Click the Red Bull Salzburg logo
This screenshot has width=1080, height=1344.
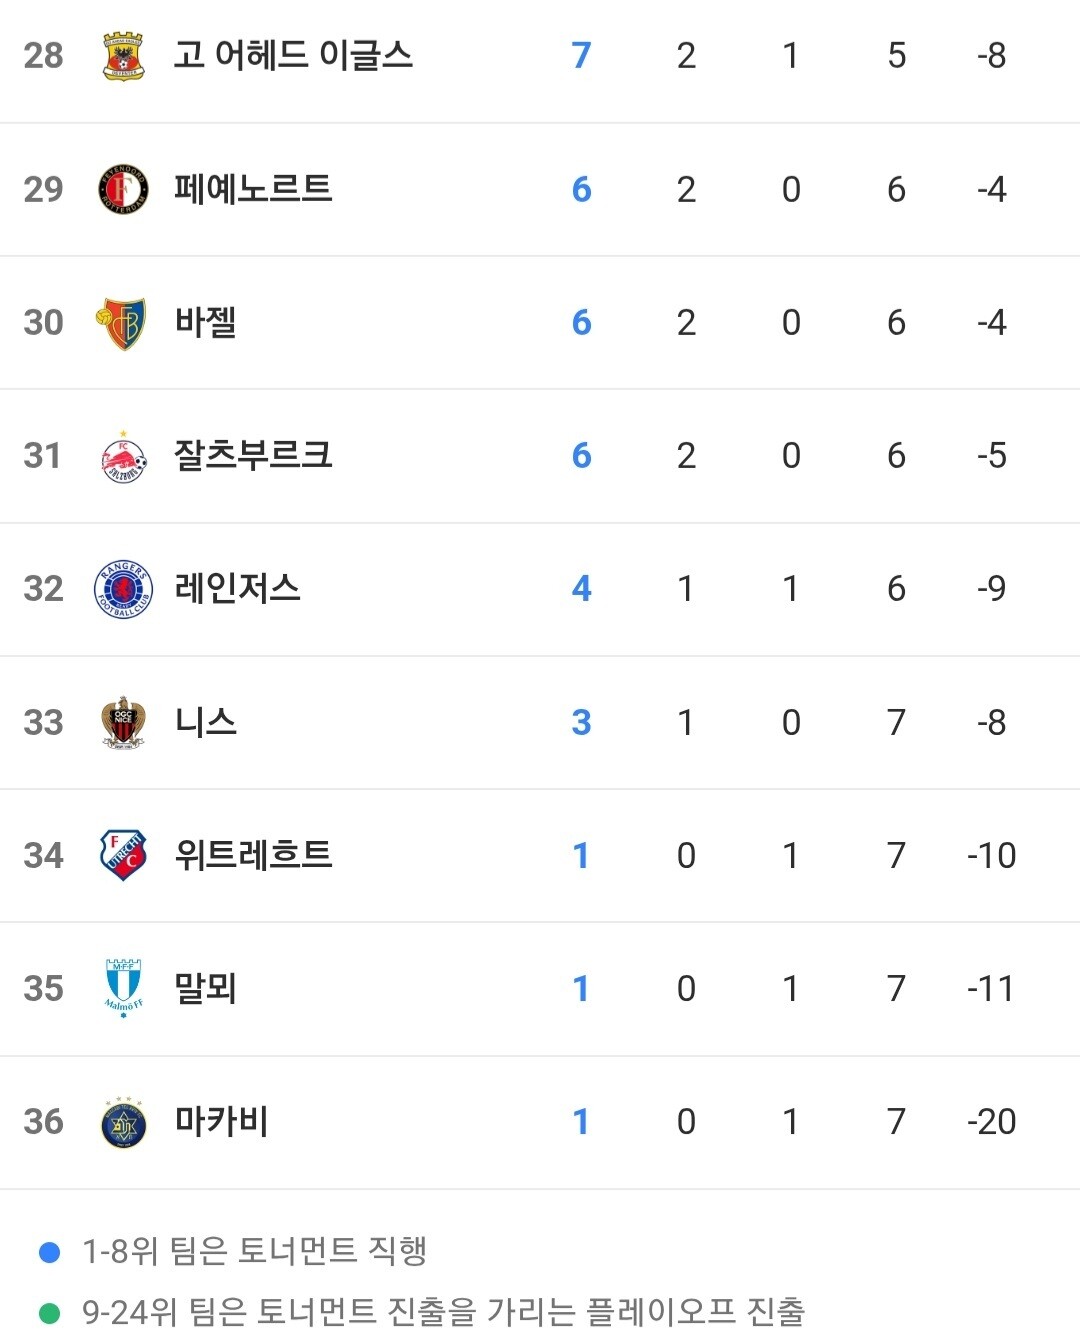click(124, 457)
